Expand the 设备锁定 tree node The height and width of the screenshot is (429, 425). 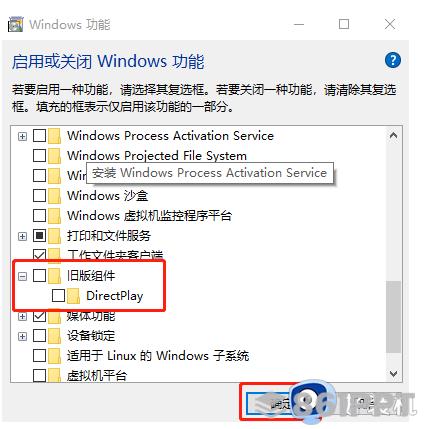click(22, 336)
